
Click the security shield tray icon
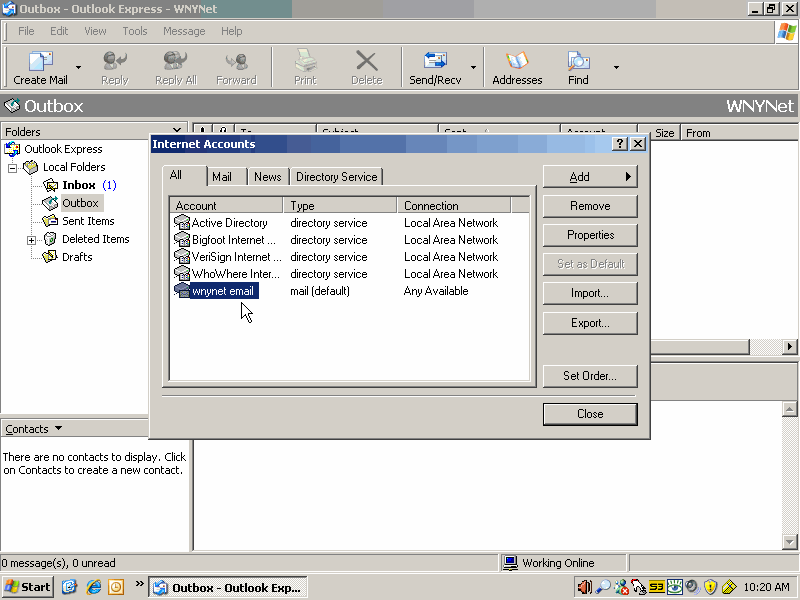point(711,587)
